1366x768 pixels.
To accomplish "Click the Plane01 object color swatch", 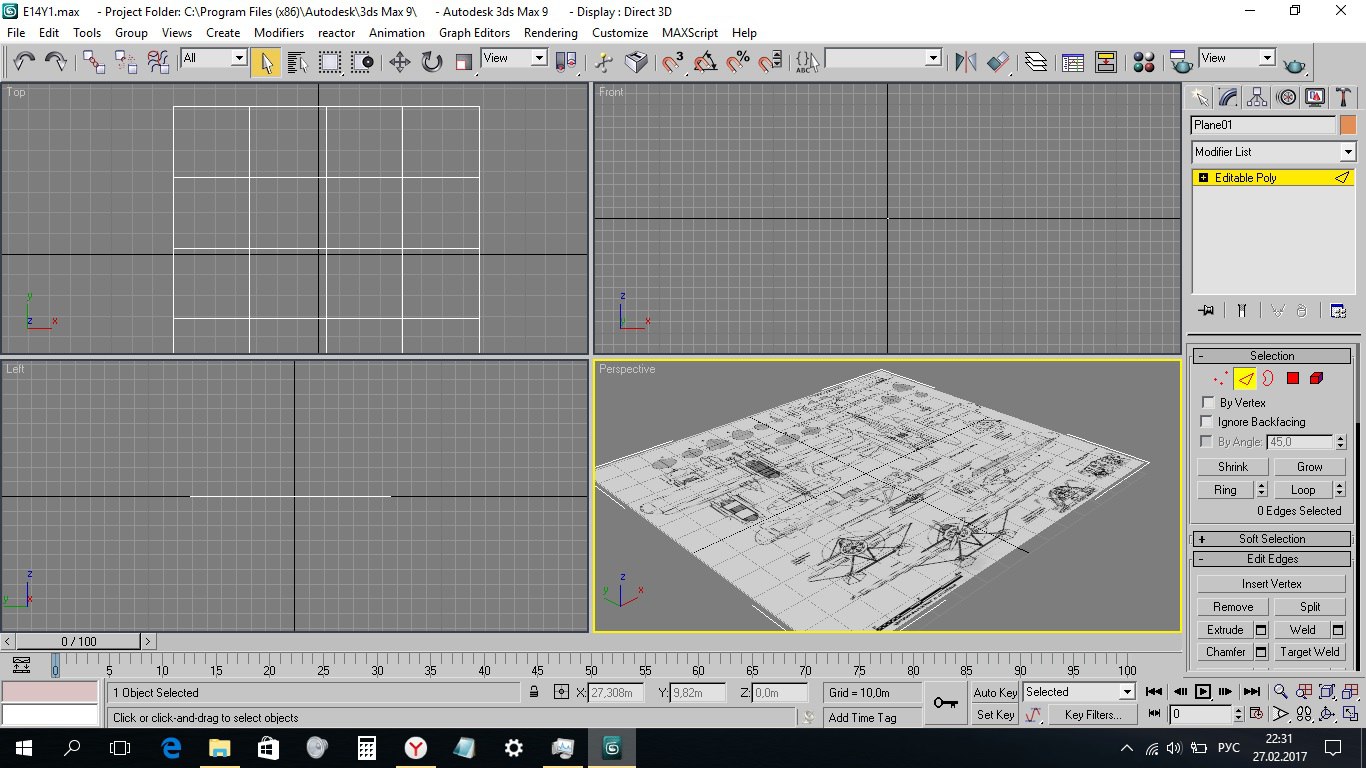I will [x=1348, y=125].
